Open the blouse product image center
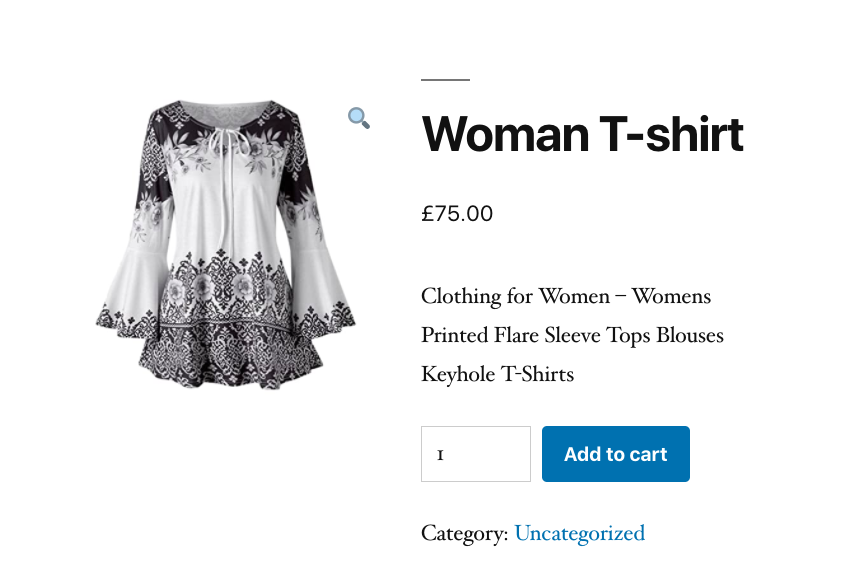849x581 pixels. point(225,245)
